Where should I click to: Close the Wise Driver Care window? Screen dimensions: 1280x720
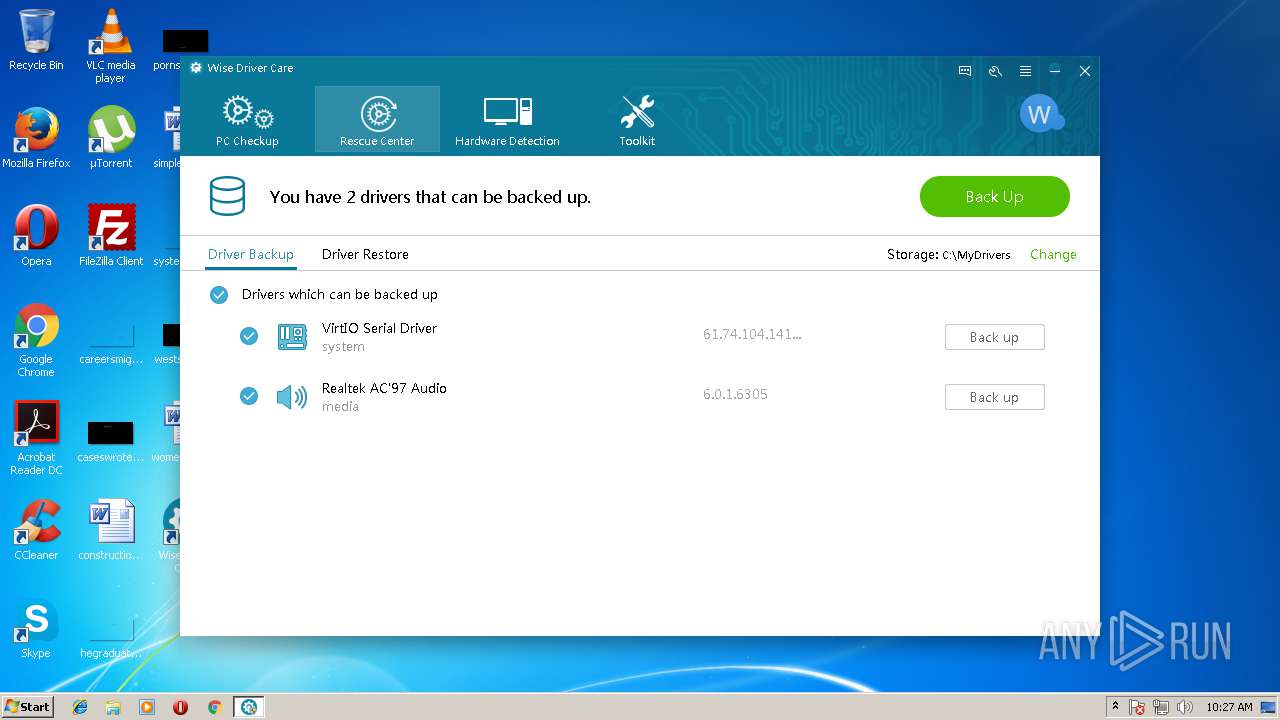[1085, 71]
